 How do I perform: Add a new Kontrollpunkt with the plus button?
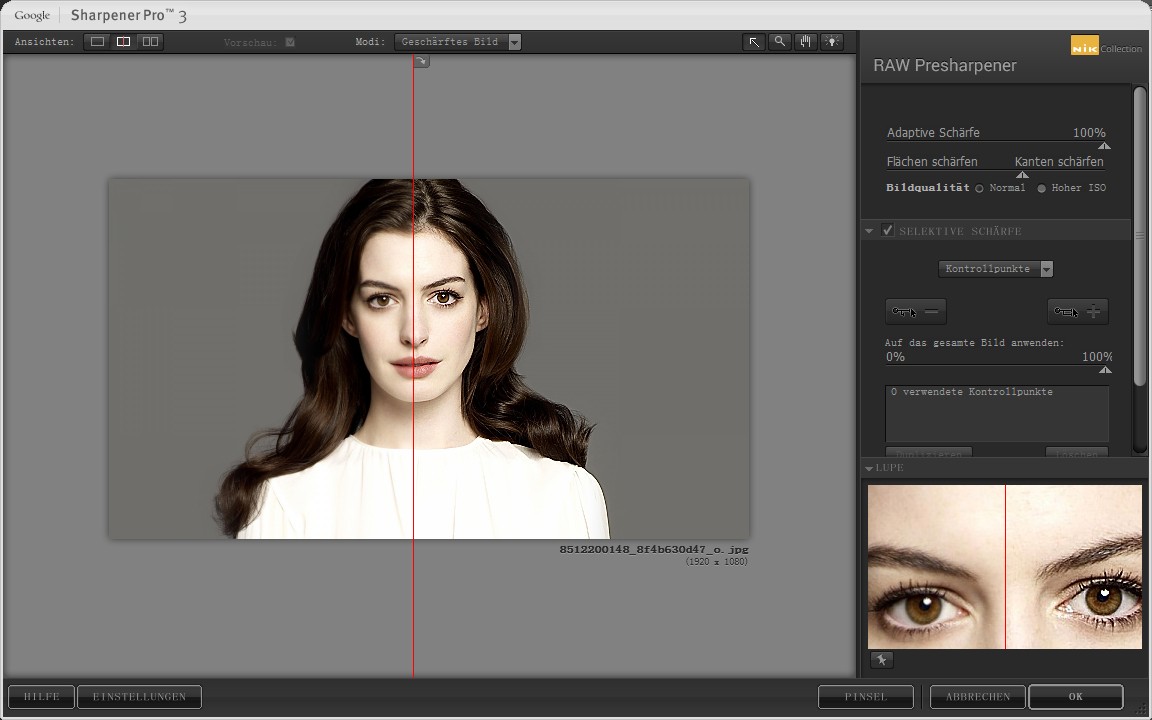coord(1077,311)
